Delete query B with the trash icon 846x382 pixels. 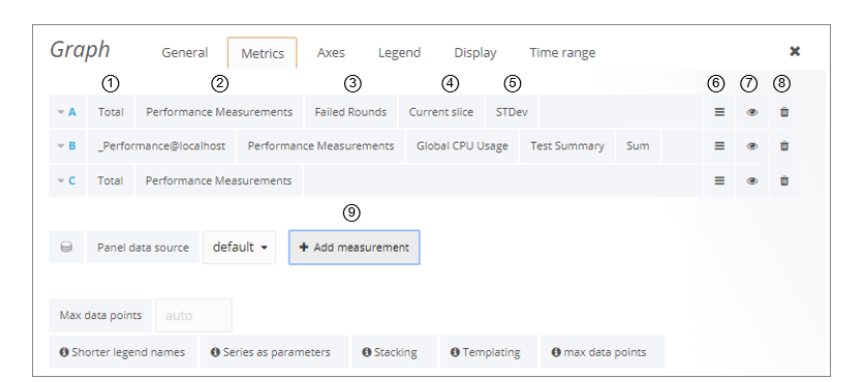784,146
